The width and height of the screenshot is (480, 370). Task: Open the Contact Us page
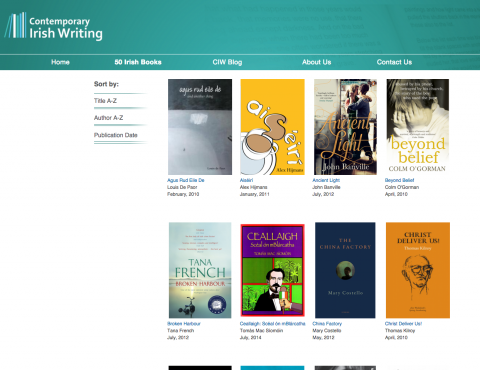[x=394, y=62]
